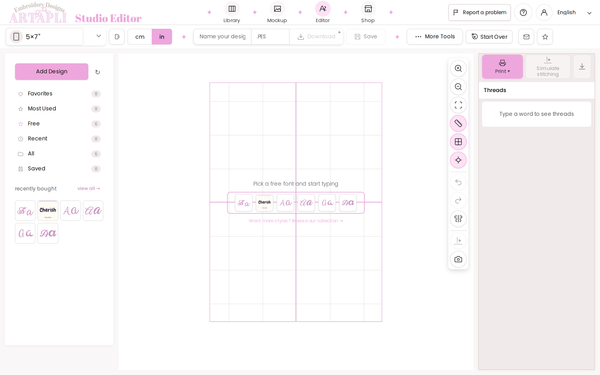Open the user account icon
600x375 pixels.
544,13
